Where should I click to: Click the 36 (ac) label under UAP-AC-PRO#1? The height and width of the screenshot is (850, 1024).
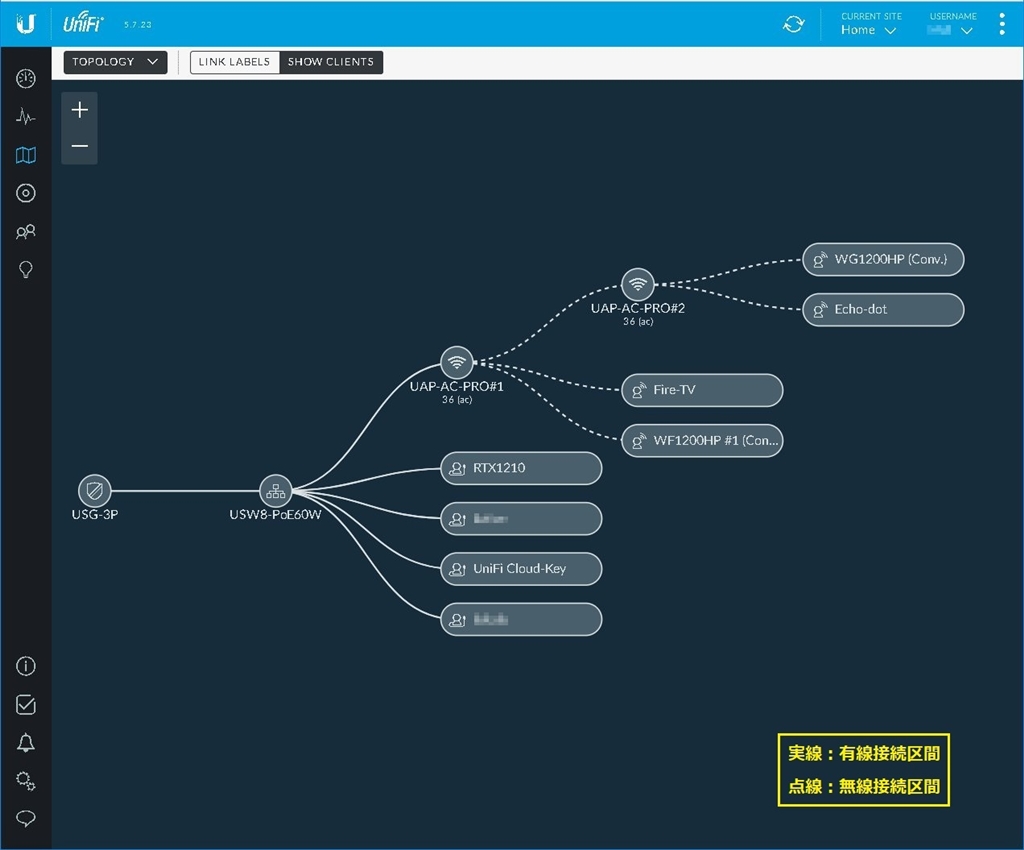456,400
